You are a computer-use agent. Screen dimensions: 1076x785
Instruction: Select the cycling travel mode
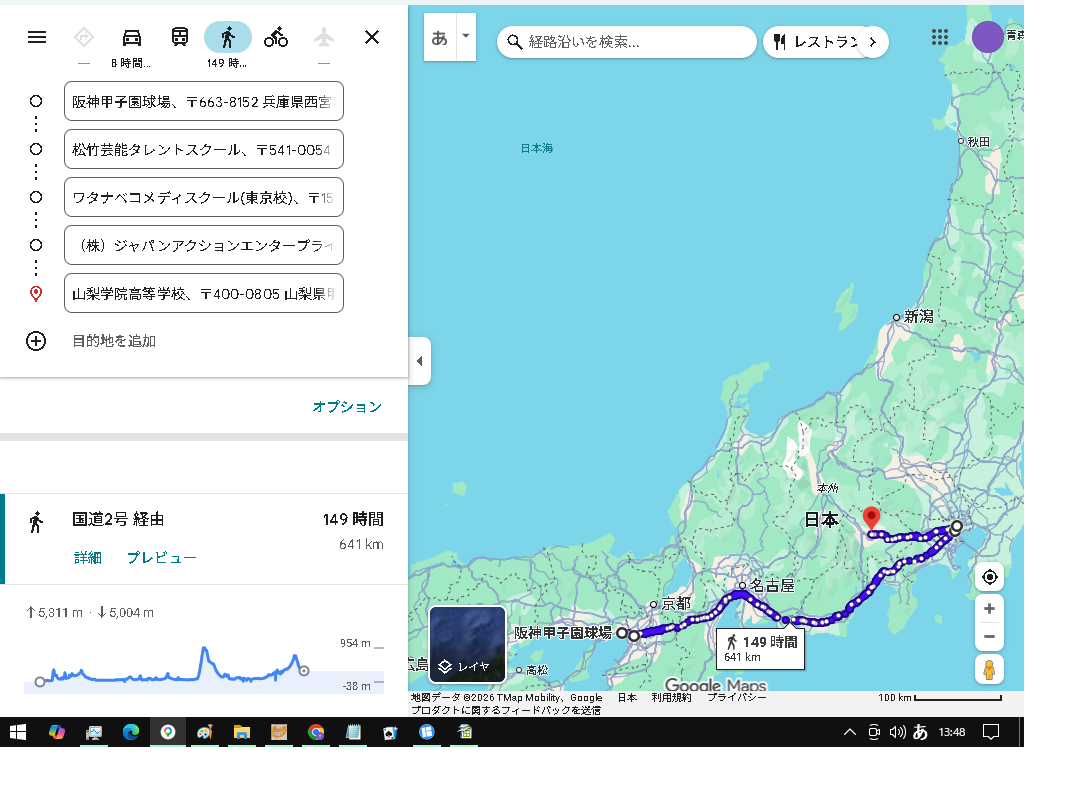[x=276, y=38]
